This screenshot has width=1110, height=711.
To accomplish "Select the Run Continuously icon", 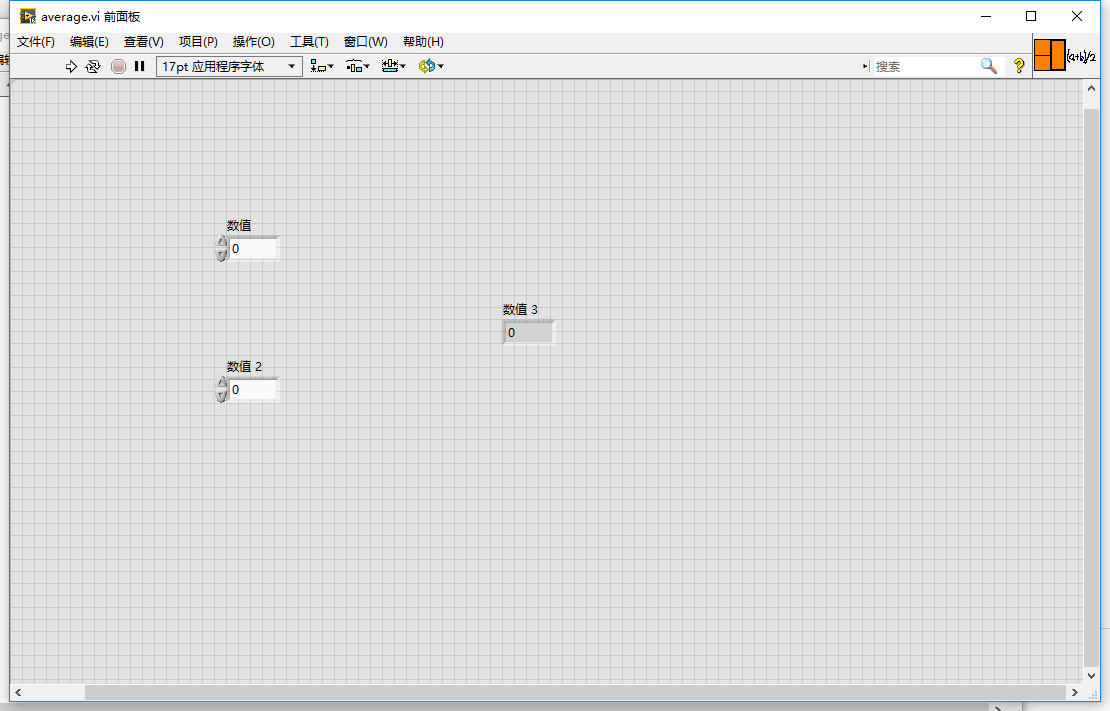I will point(93,66).
